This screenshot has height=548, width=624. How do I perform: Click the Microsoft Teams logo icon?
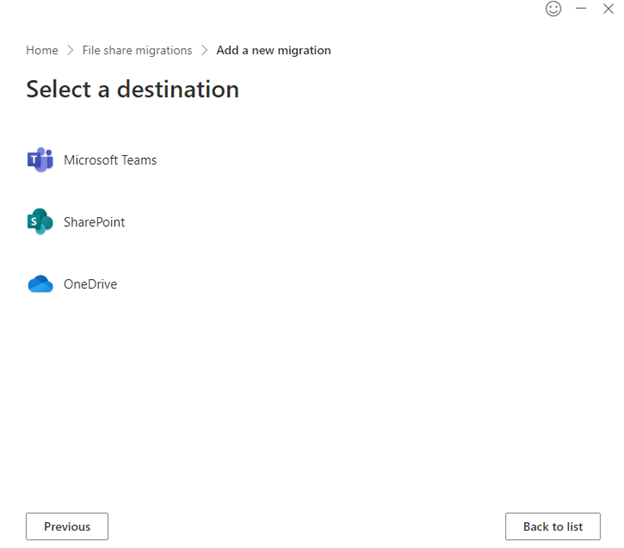[40, 160]
